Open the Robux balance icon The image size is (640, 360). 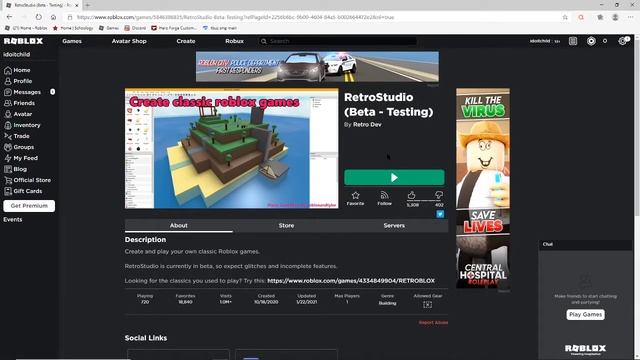[x=591, y=41]
